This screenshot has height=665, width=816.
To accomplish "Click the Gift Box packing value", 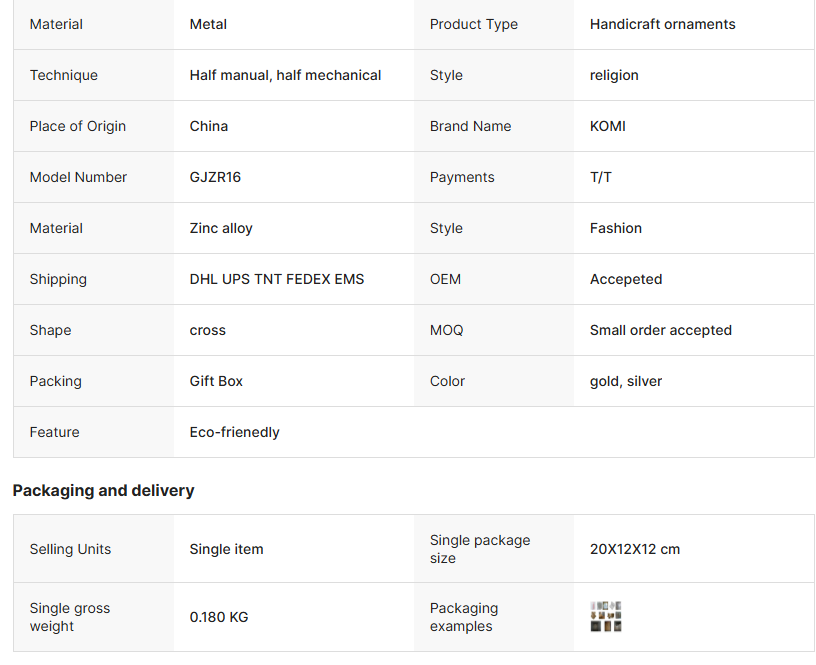I will [x=216, y=381].
